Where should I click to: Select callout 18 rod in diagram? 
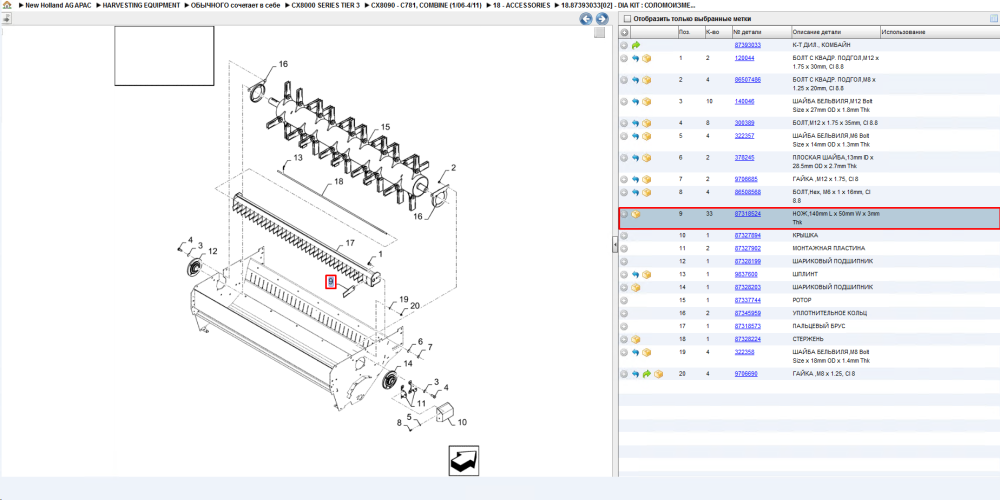point(338,182)
